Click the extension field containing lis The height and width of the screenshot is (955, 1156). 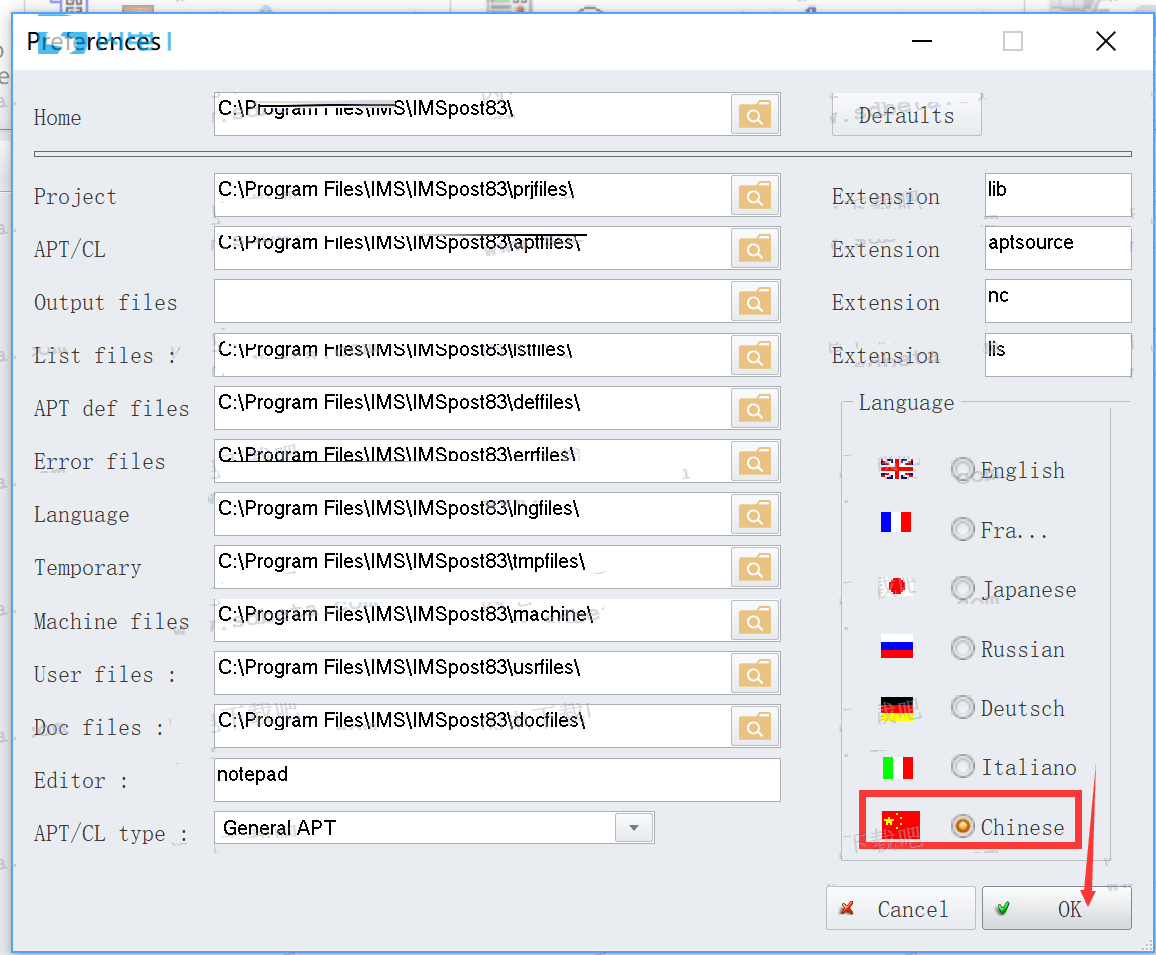point(1058,355)
